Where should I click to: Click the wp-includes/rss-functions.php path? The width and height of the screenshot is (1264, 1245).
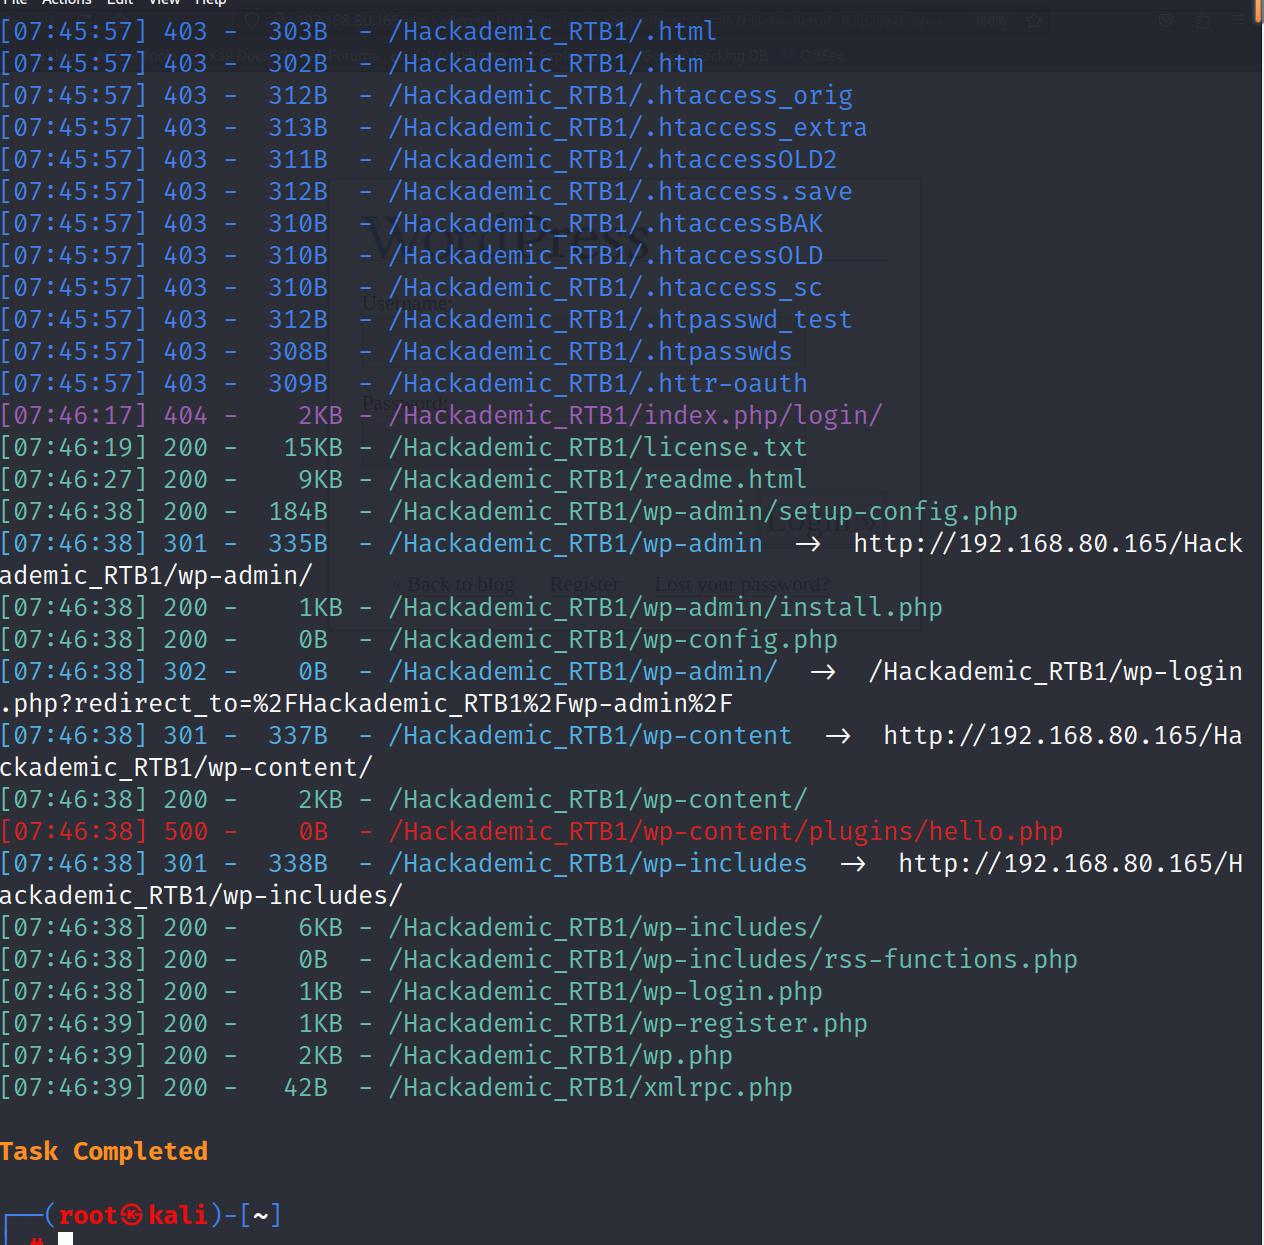732,959
